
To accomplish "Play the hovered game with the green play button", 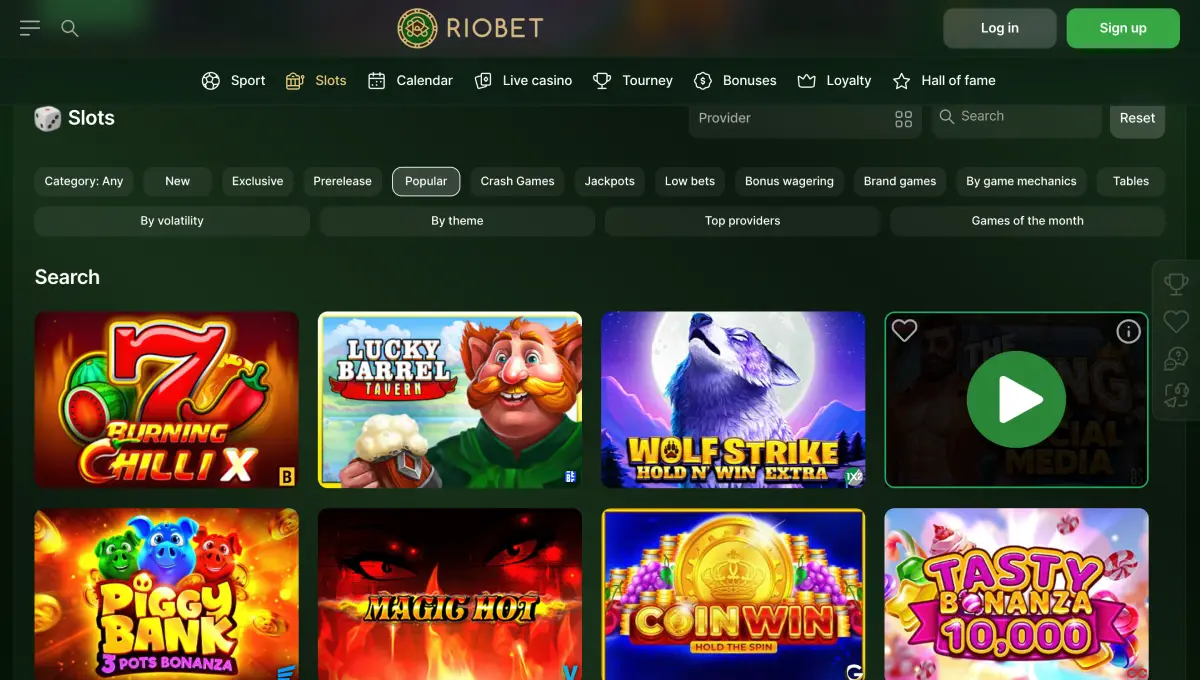I will click(x=1016, y=399).
